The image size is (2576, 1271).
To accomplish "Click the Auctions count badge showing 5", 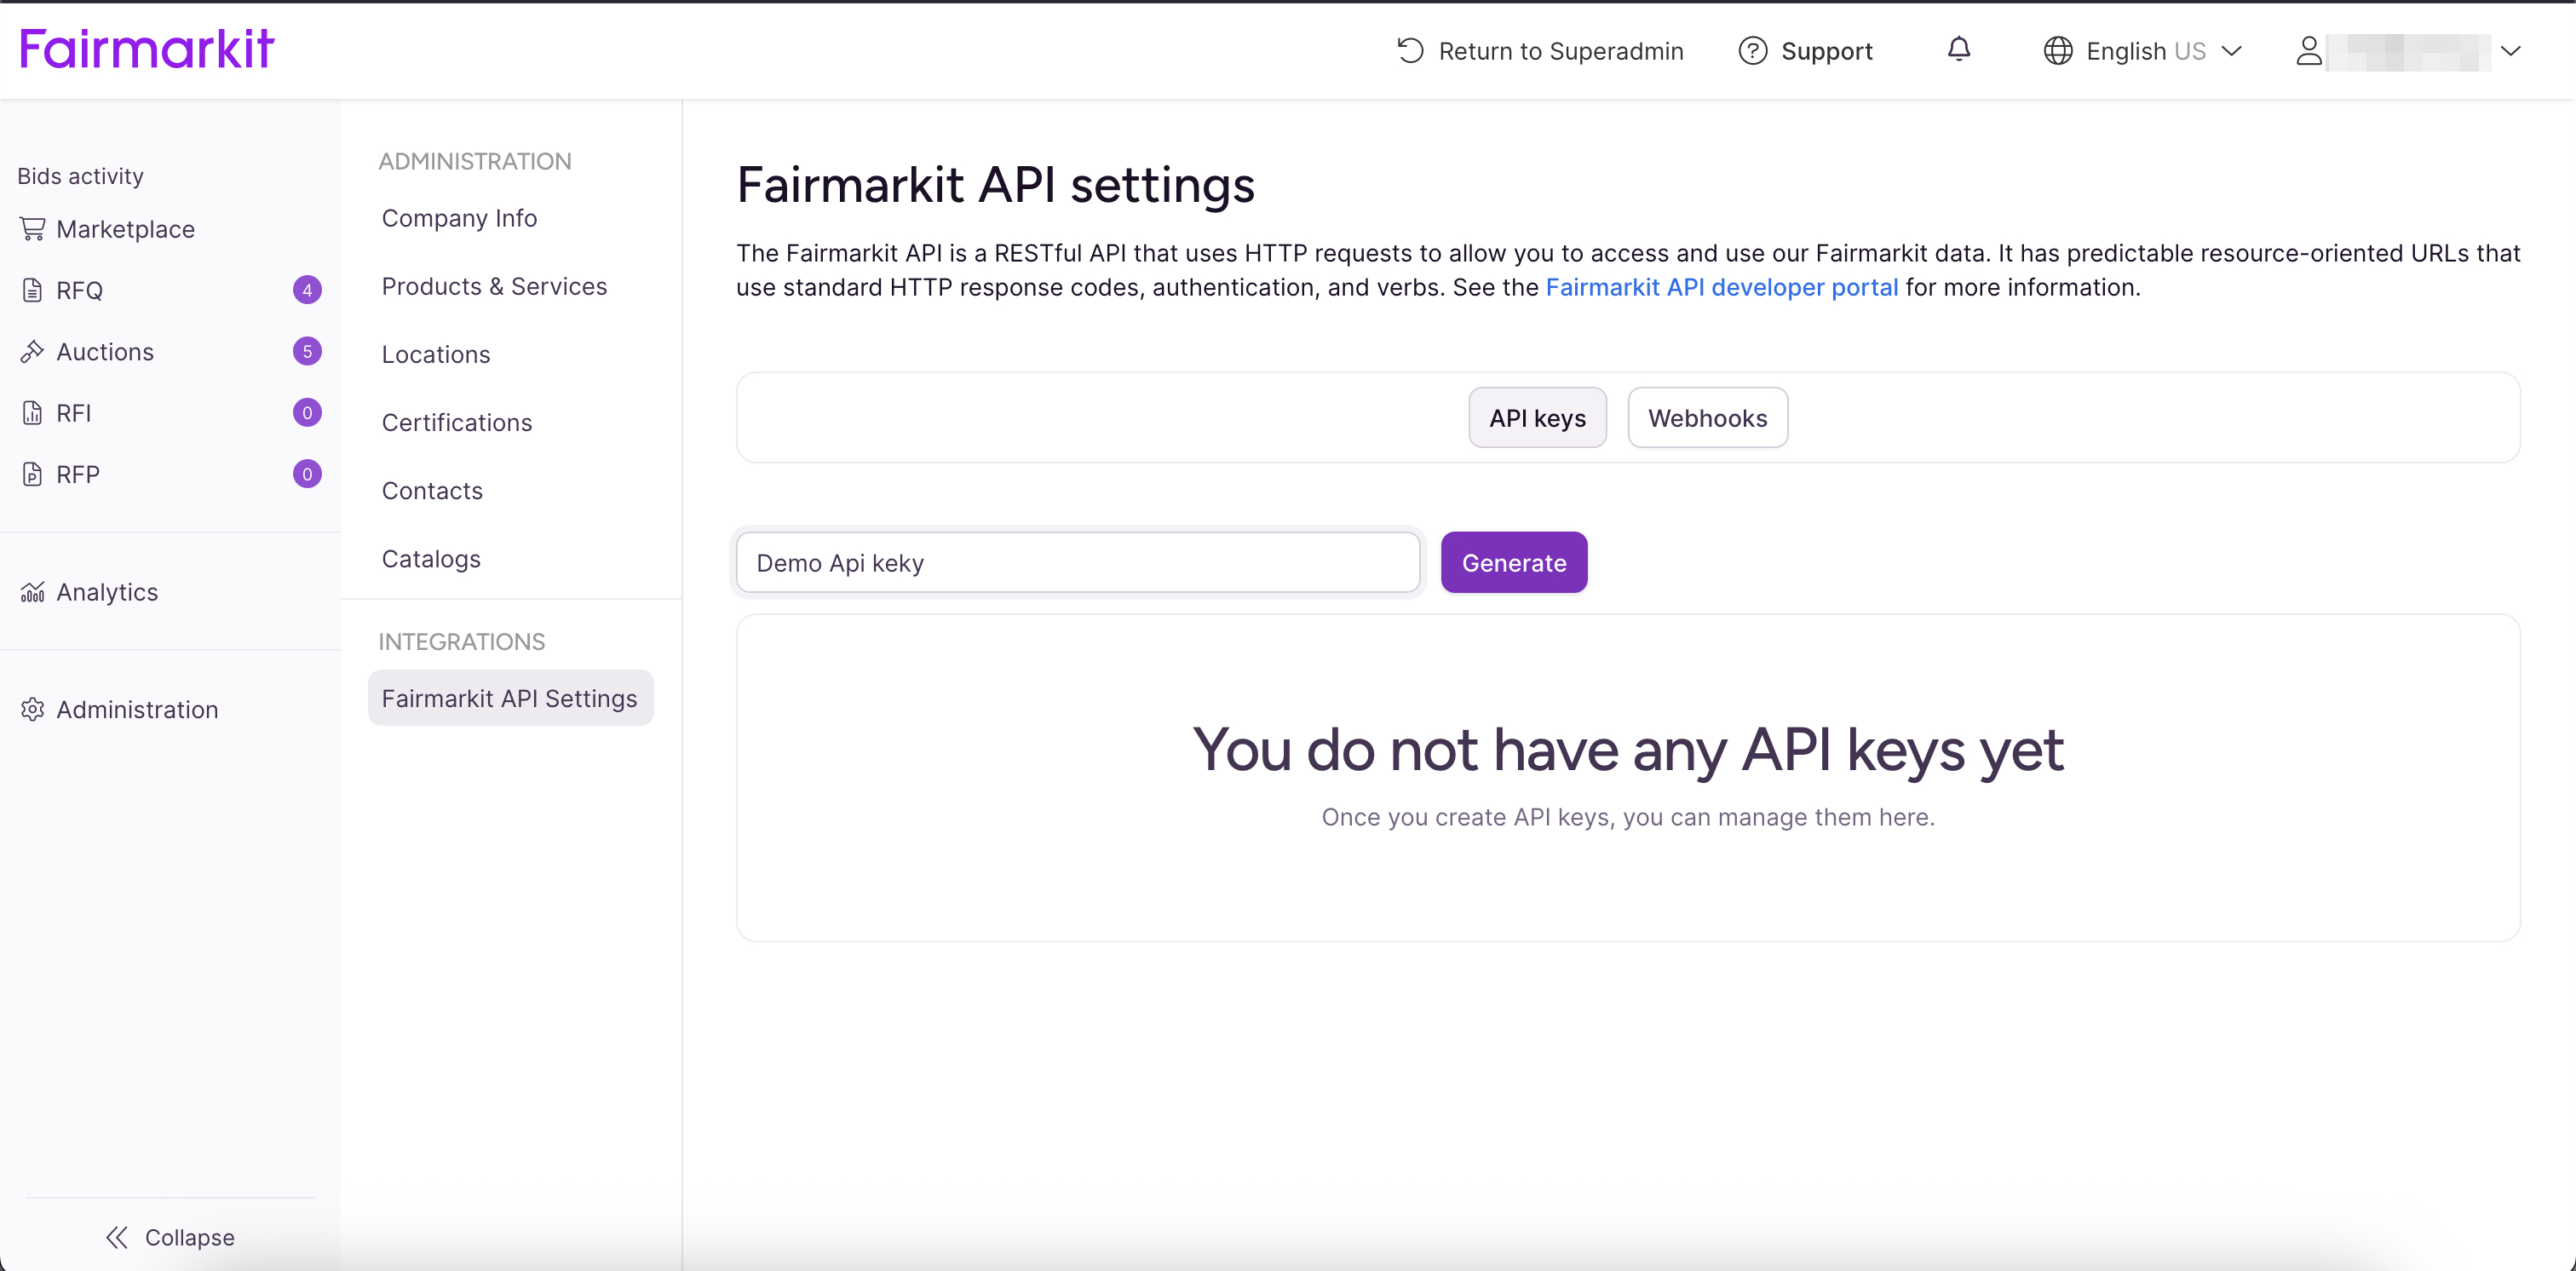I will (x=307, y=351).
